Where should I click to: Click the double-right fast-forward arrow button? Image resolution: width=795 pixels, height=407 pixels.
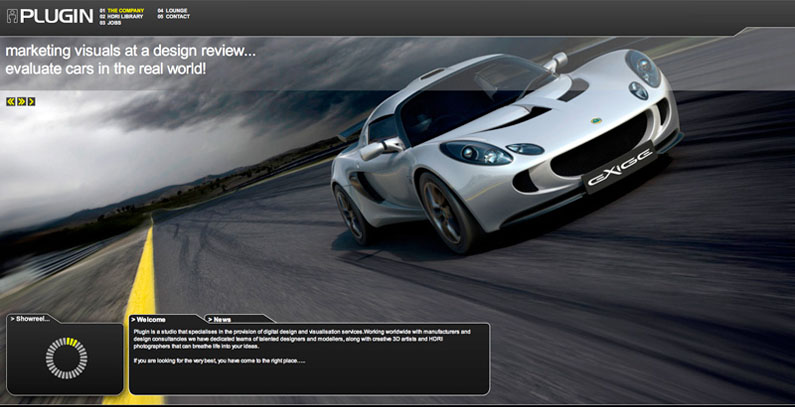coord(21,102)
